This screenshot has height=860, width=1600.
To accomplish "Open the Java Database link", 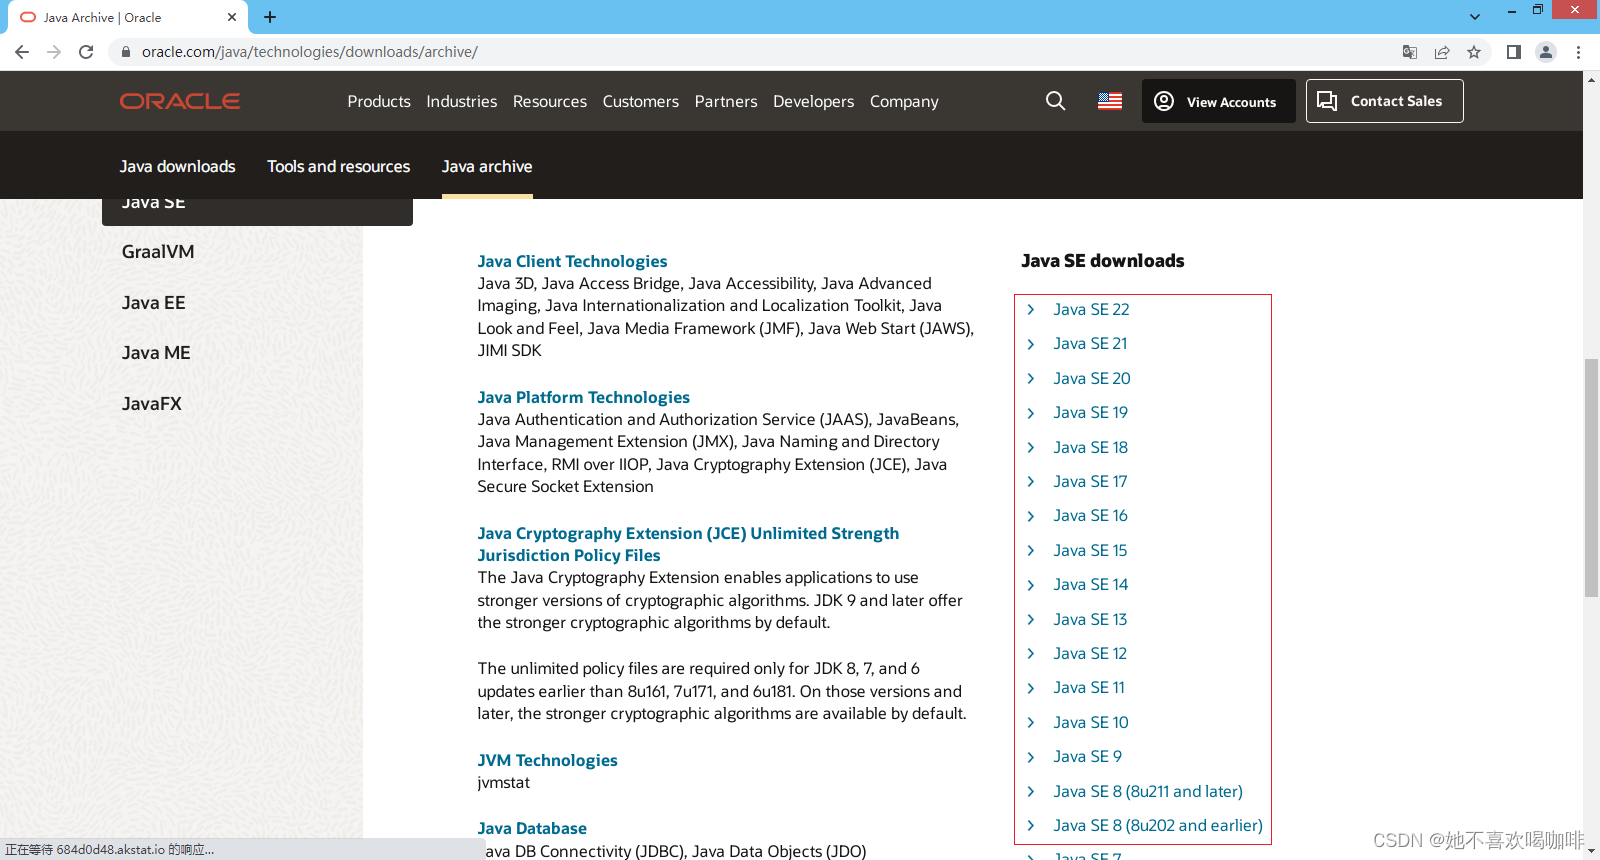I will point(532,828).
